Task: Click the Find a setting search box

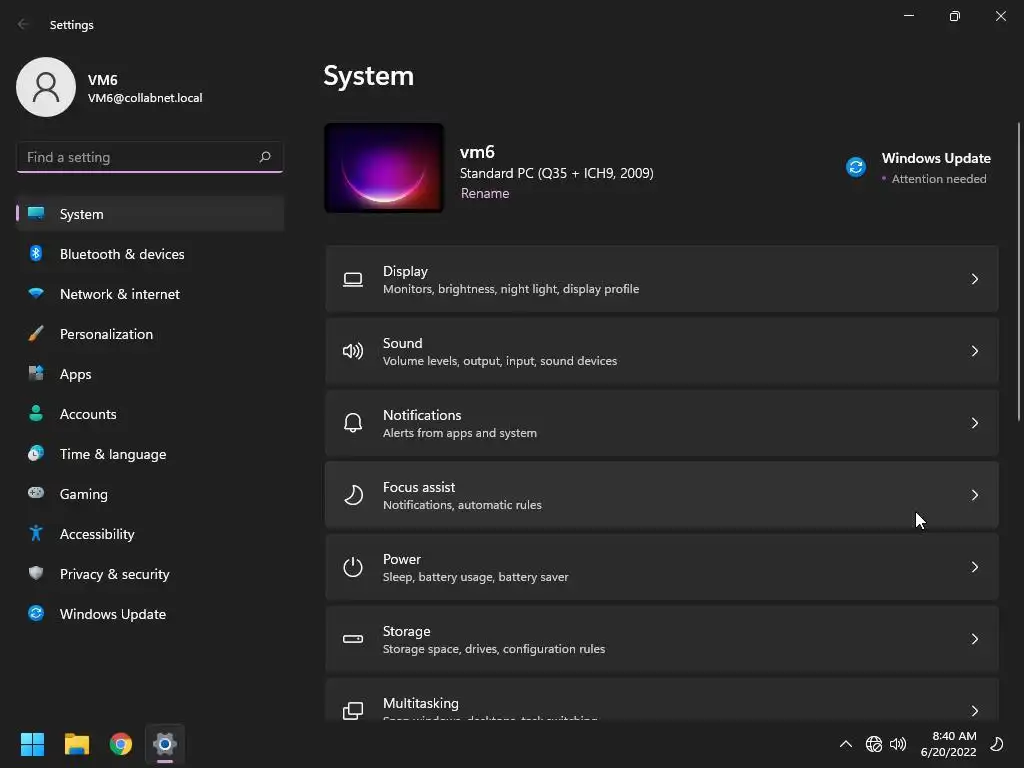Action: coord(150,157)
